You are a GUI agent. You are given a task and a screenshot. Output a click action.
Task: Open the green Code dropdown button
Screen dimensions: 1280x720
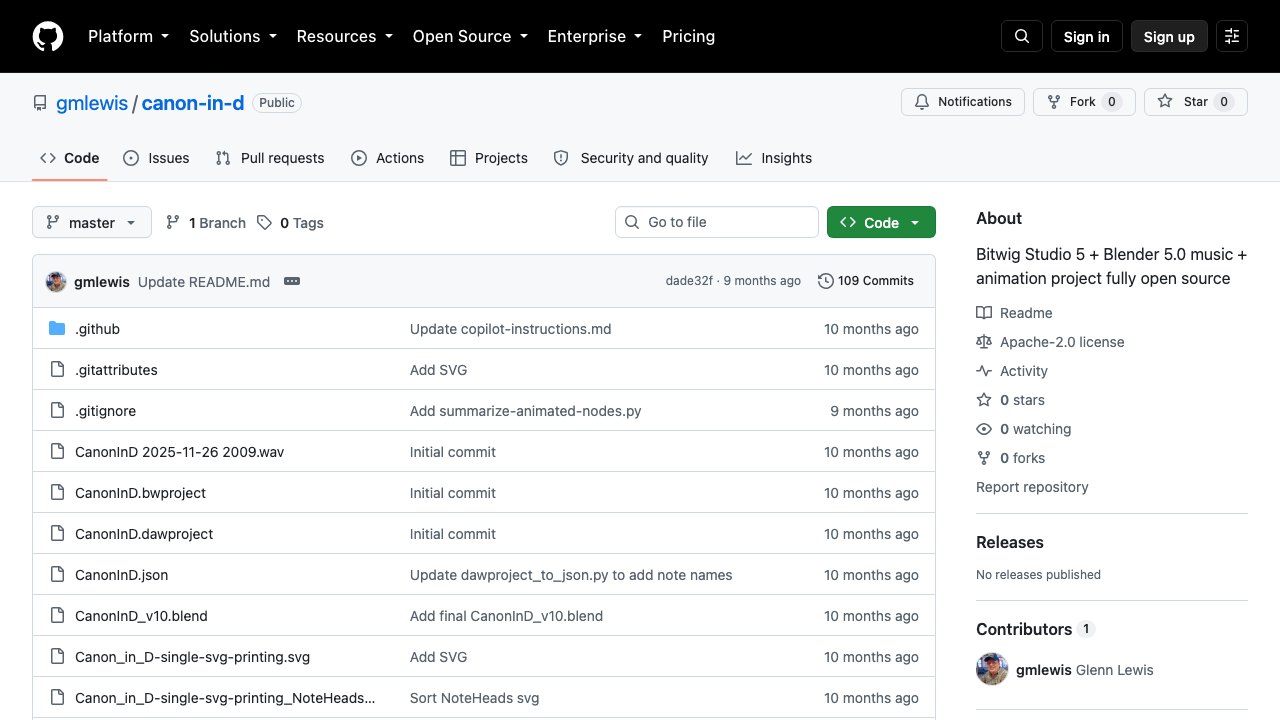pos(881,222)
